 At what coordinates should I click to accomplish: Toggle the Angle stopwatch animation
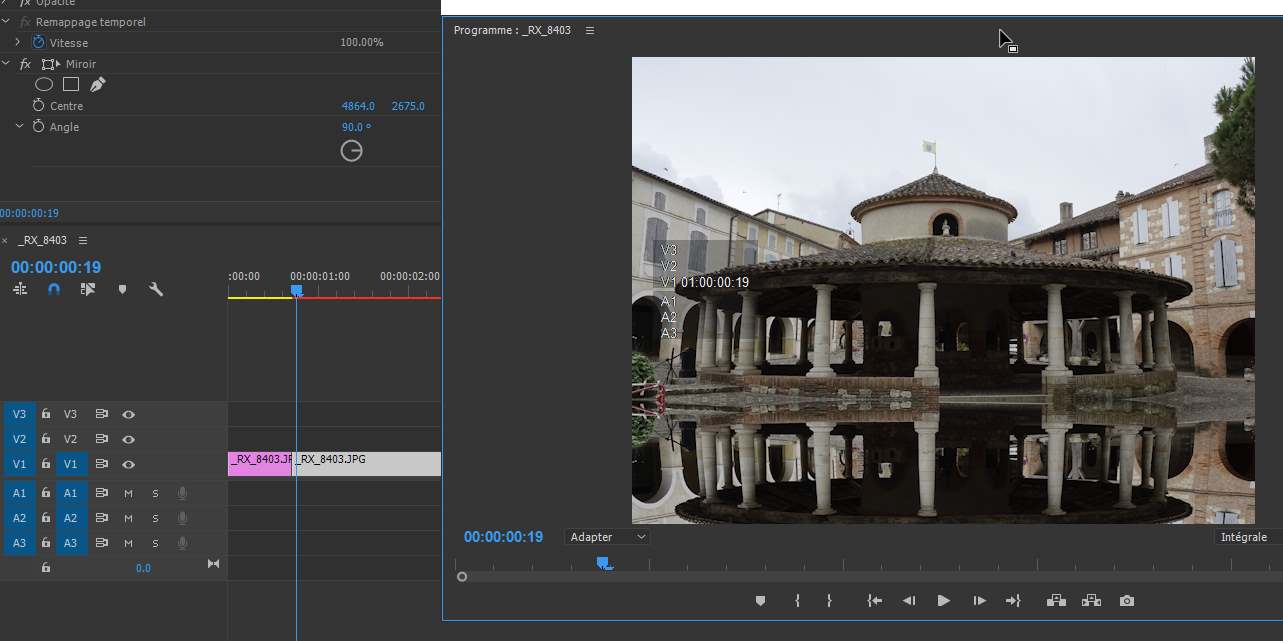coord(39,127)
